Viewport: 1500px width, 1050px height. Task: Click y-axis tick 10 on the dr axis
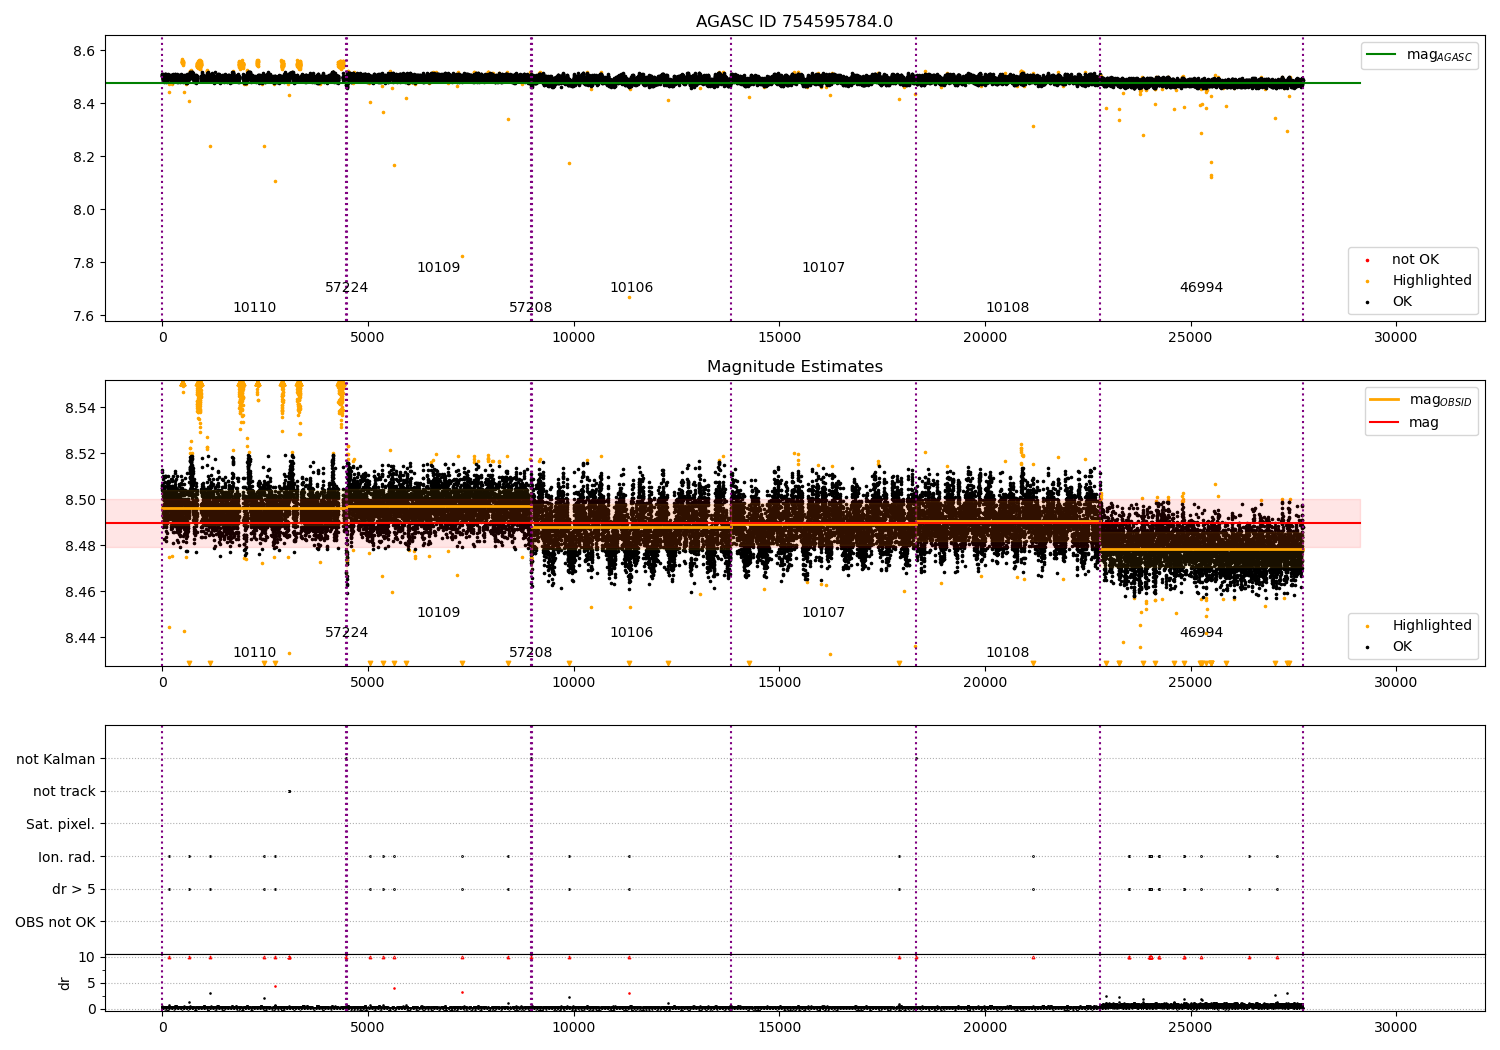point(87,957)
